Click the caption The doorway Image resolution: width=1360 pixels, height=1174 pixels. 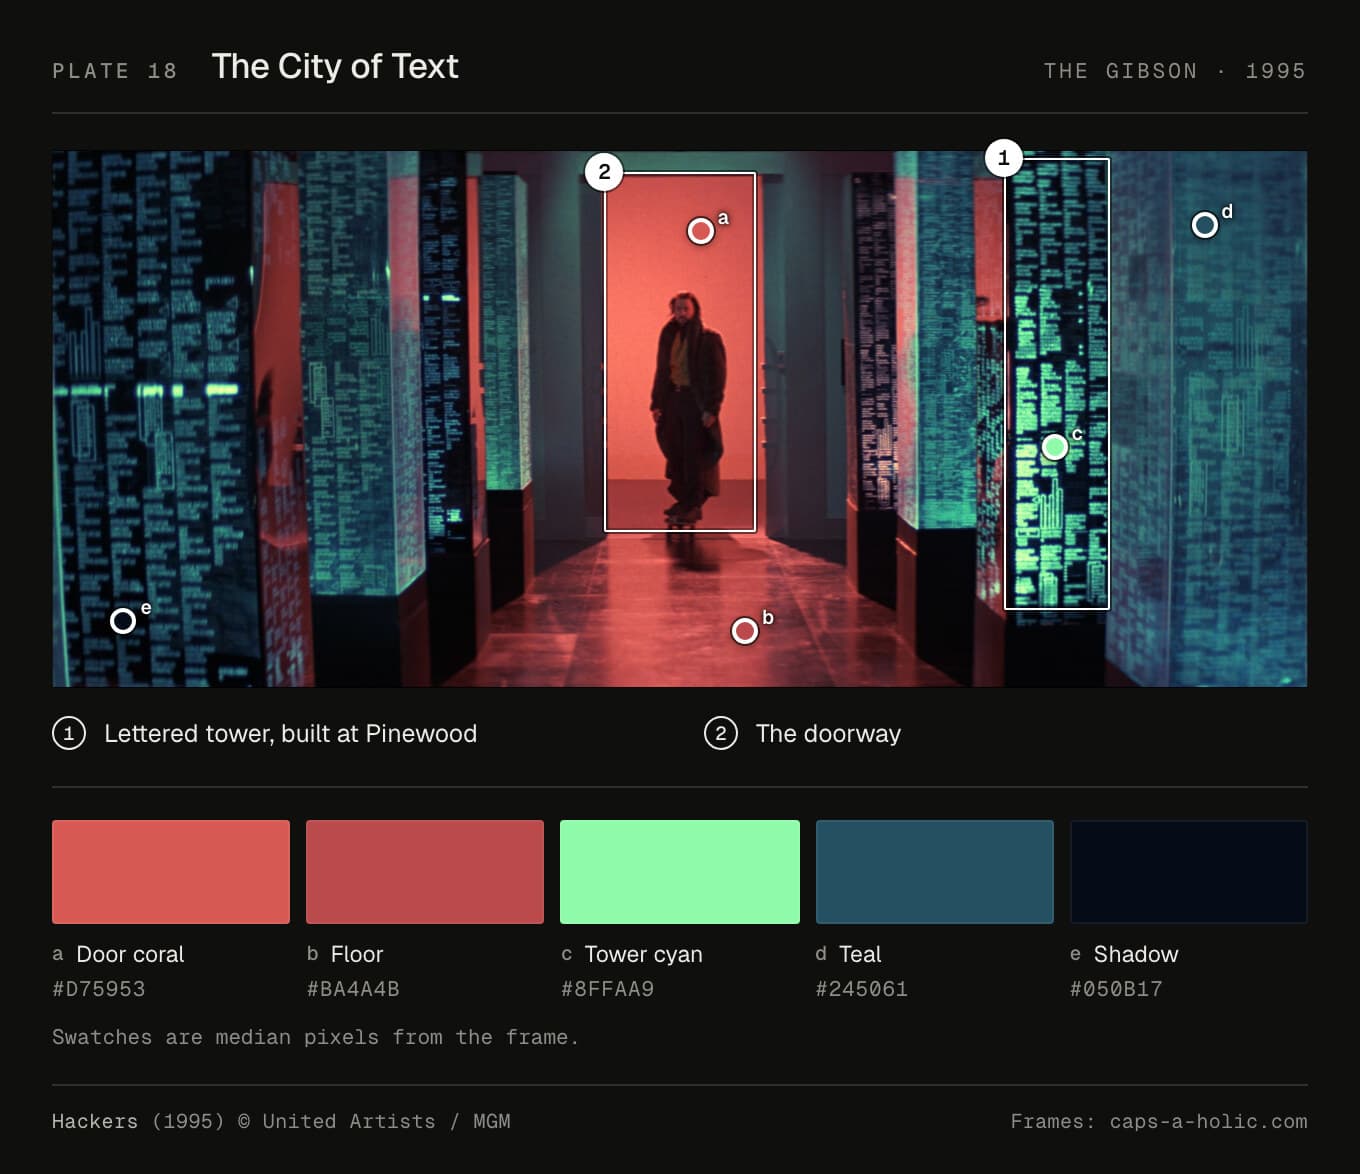[x=828, y=733]
